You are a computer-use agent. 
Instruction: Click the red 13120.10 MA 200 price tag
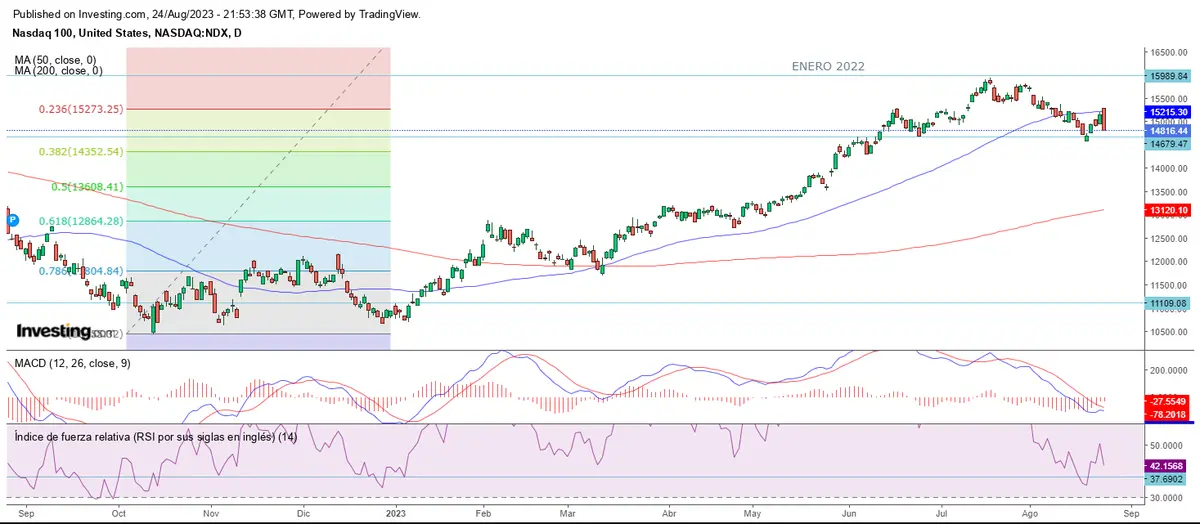point(1168,210)
